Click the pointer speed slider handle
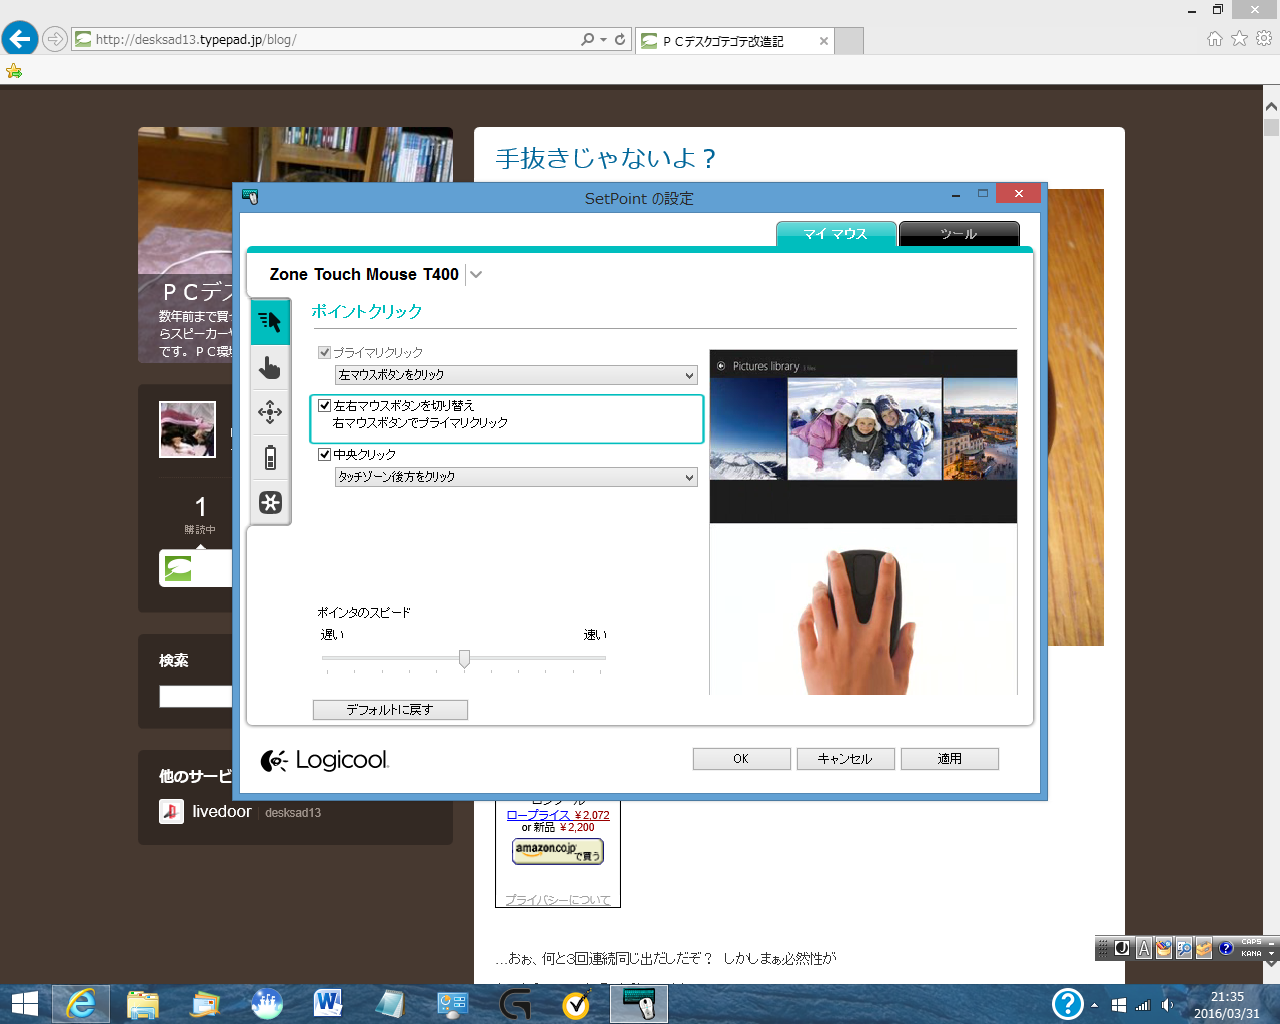 click(464, 658)
